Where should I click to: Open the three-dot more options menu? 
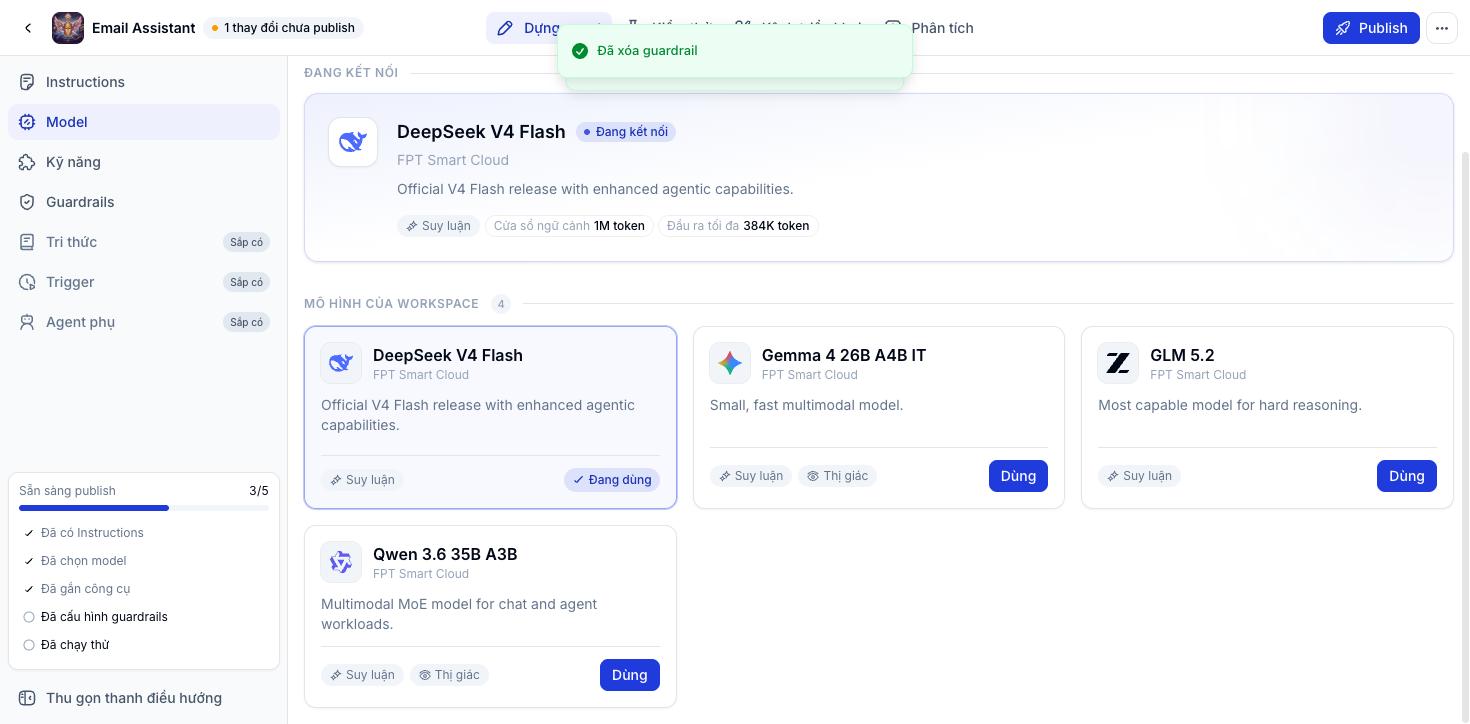point(1441,28)
